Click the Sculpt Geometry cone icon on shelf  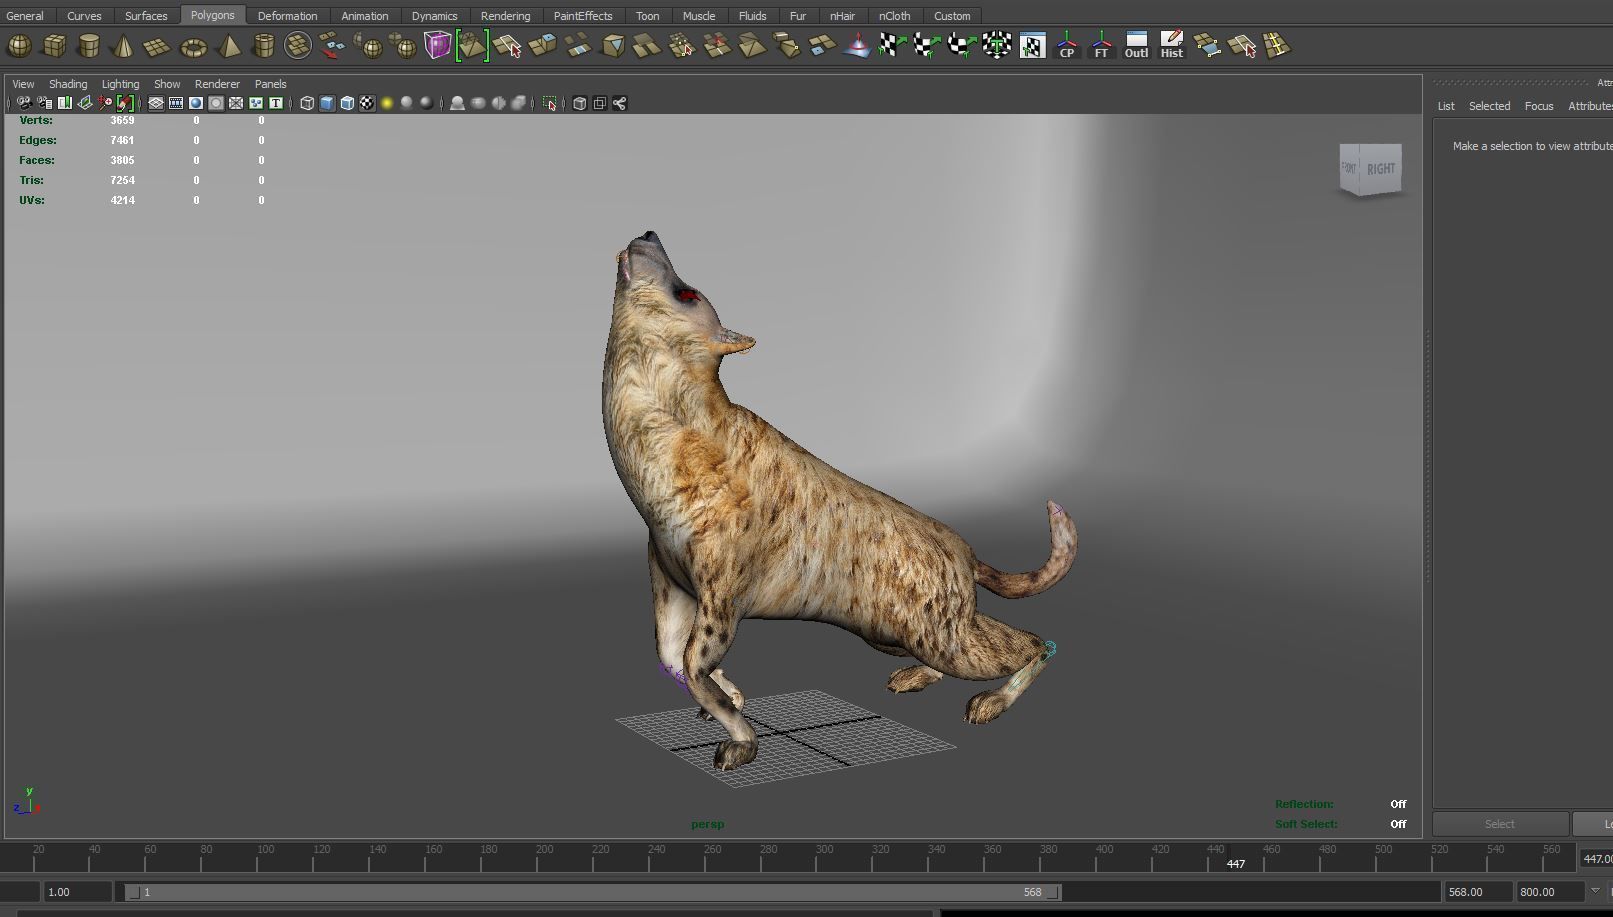(857, 46)
